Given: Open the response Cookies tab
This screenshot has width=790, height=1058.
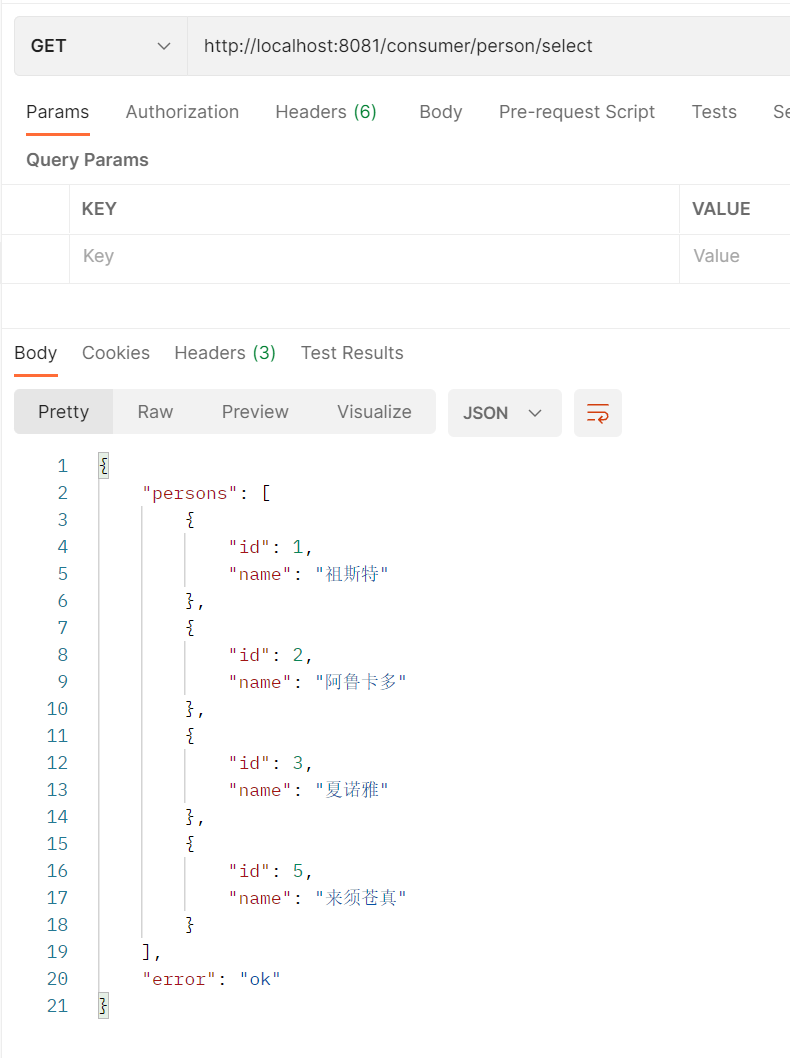Looking at the screenshot, I should pos(116,353).
